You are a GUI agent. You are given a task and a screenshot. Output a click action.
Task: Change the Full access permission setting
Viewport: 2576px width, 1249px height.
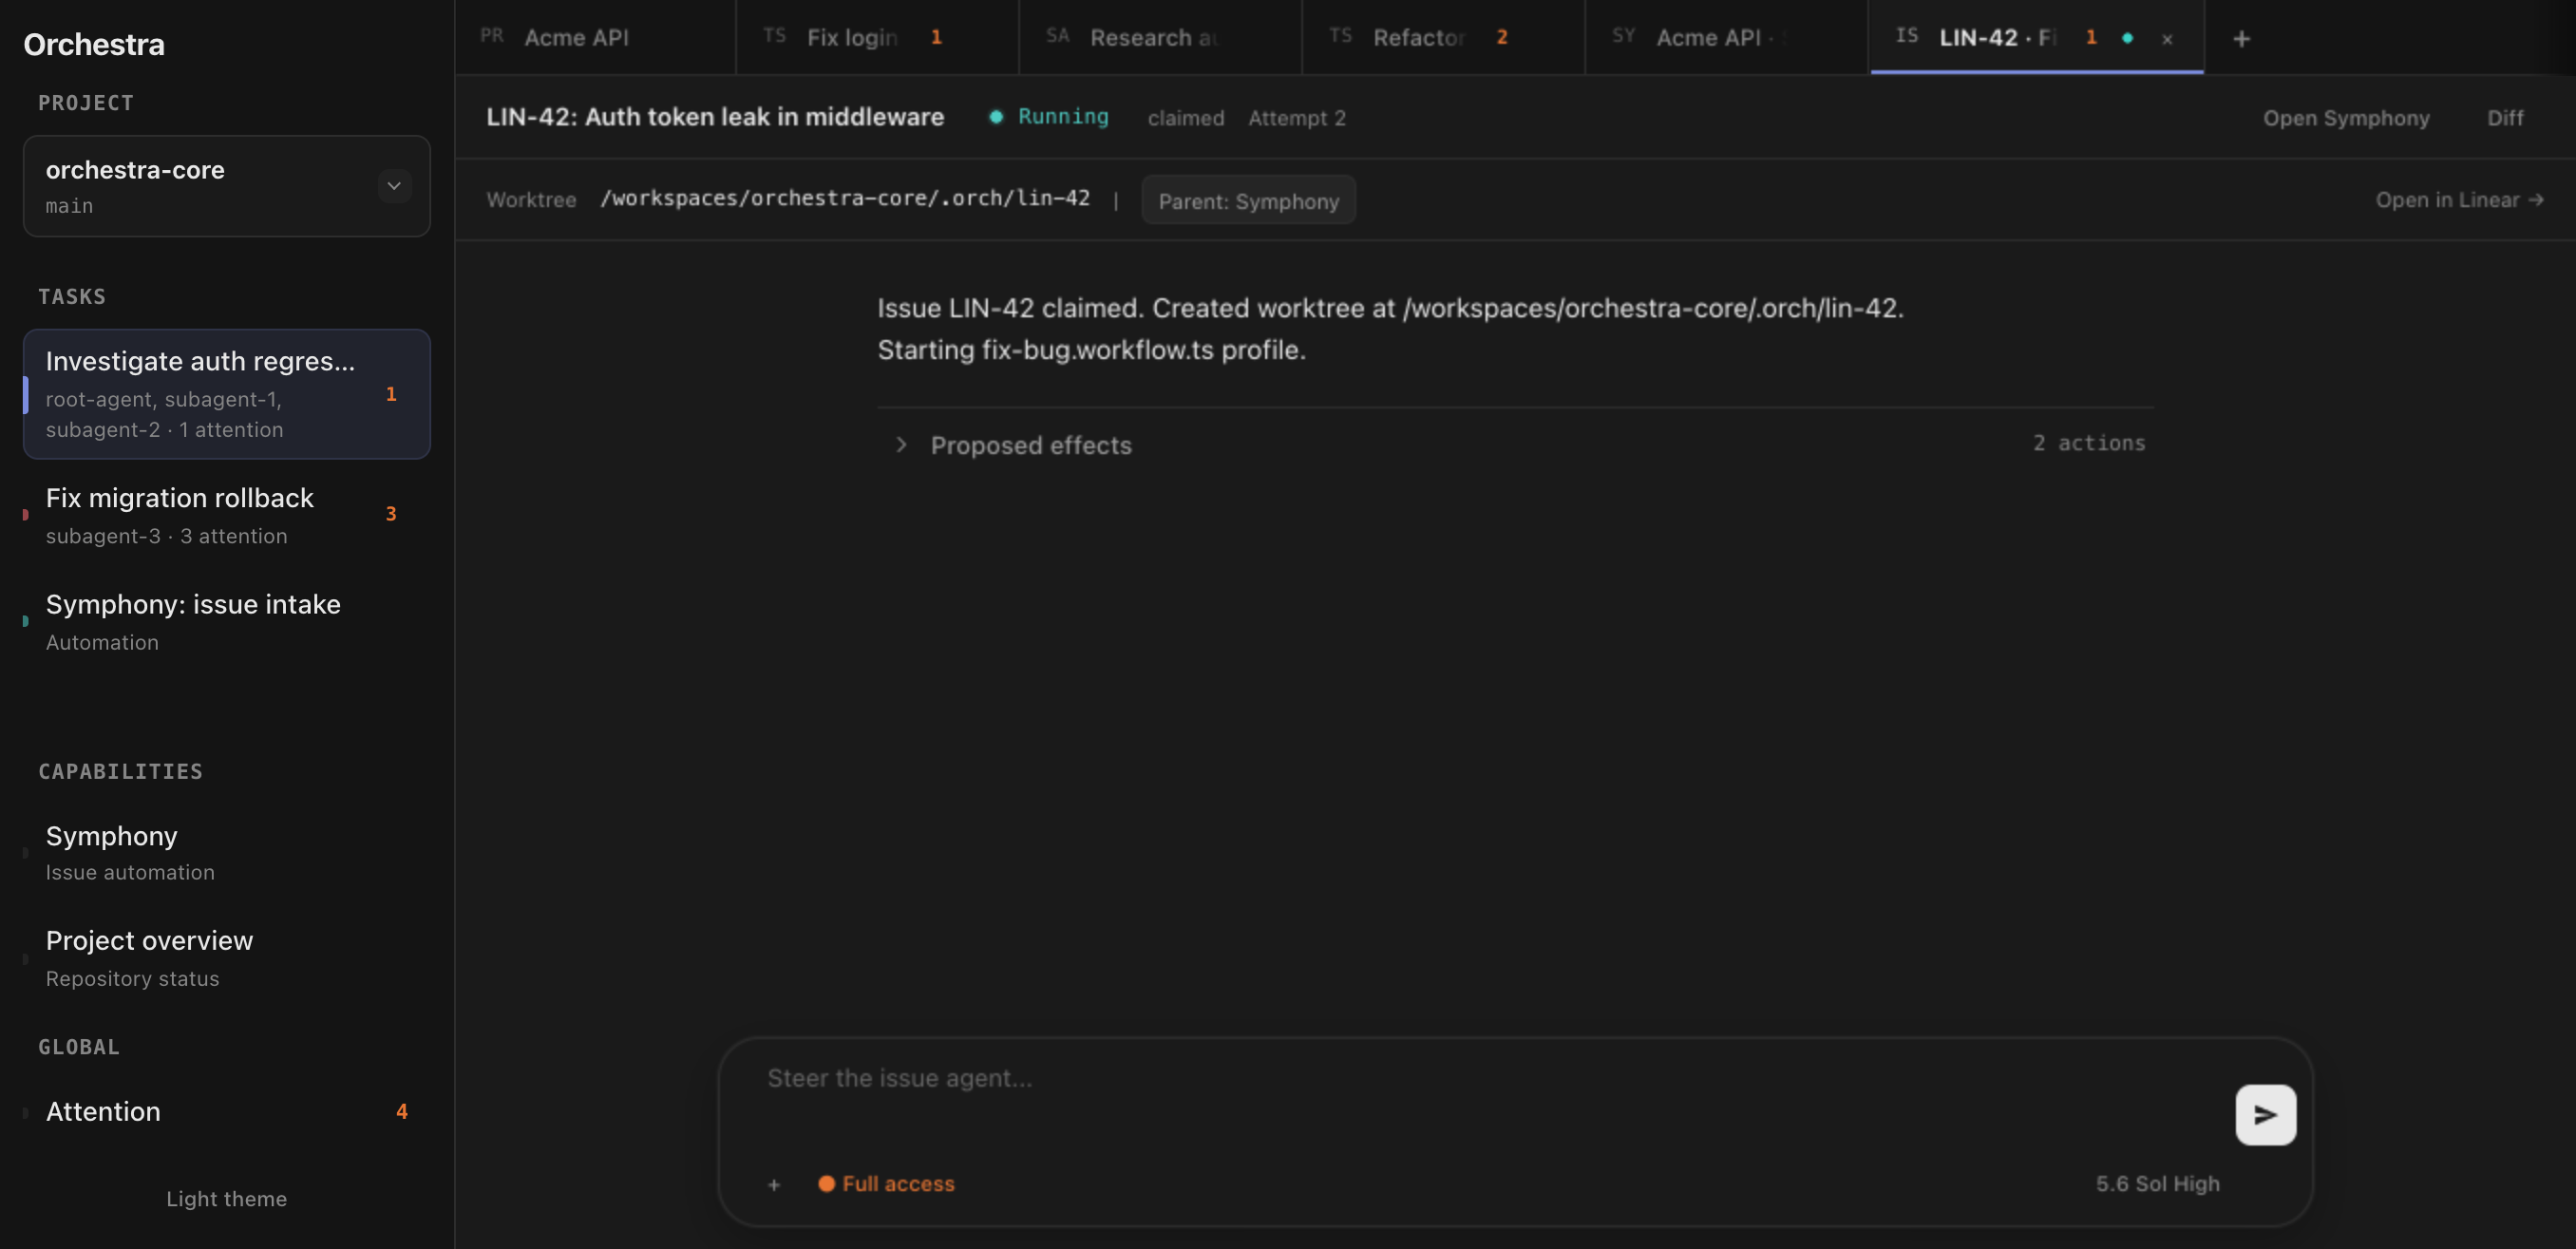coord(886,1184)
